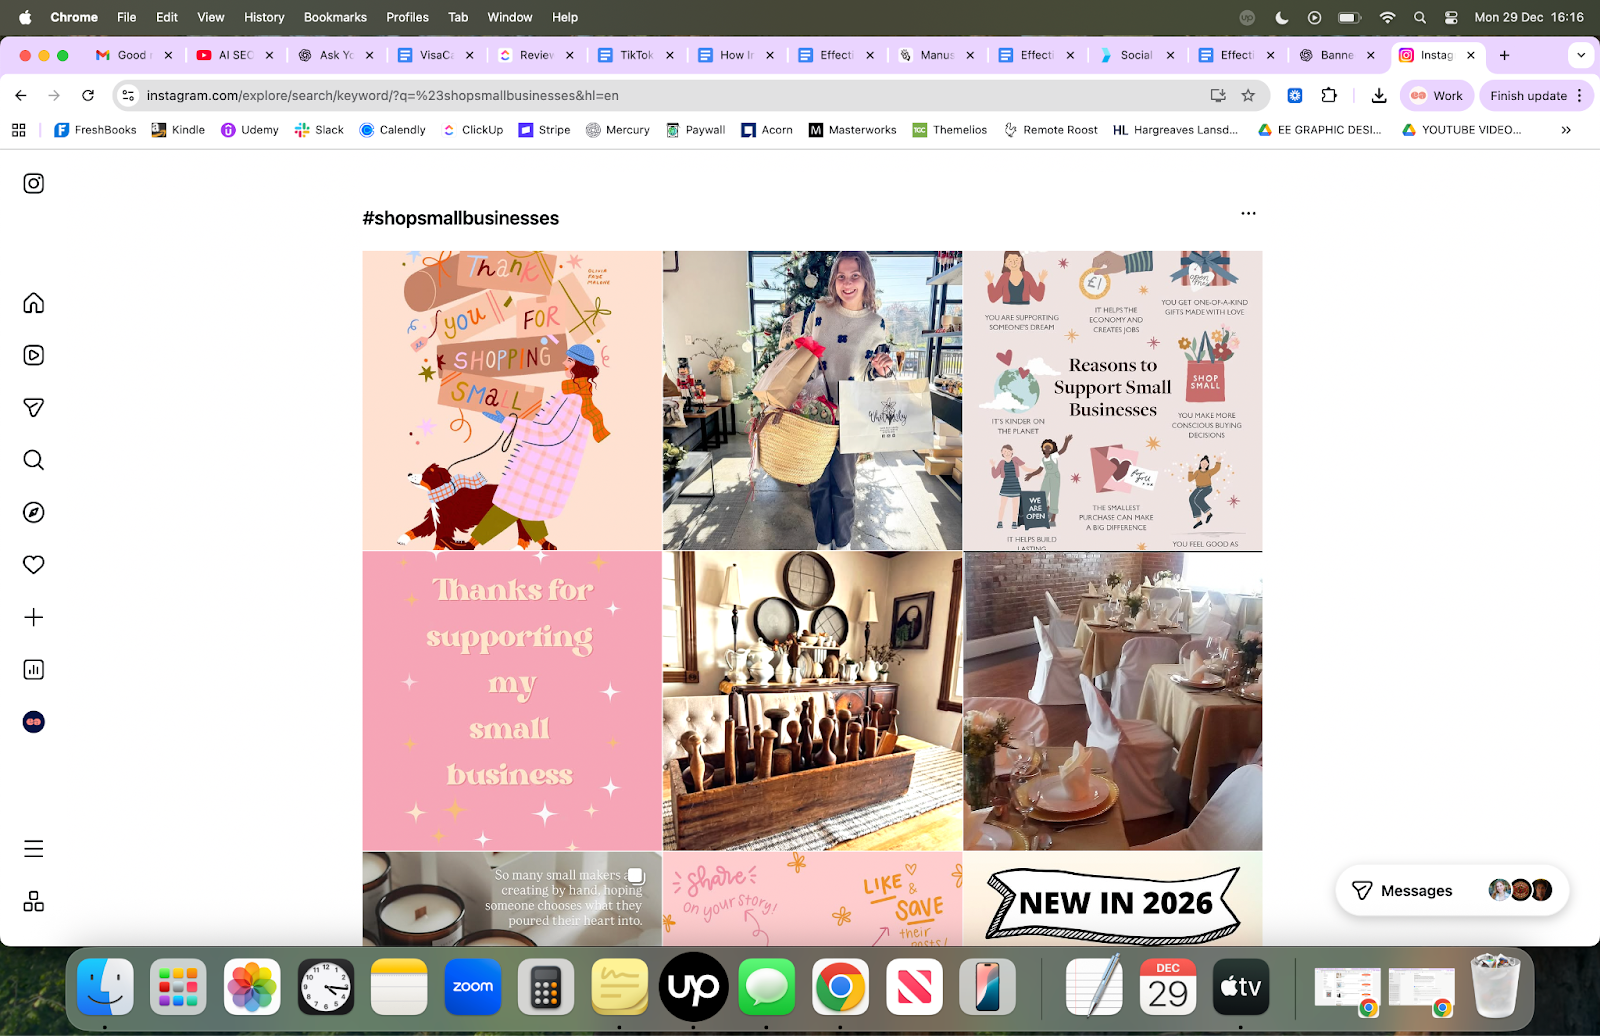Open Messages floating button
The width and height of the screenshot is (1600, 1036).
point(1452,890)
